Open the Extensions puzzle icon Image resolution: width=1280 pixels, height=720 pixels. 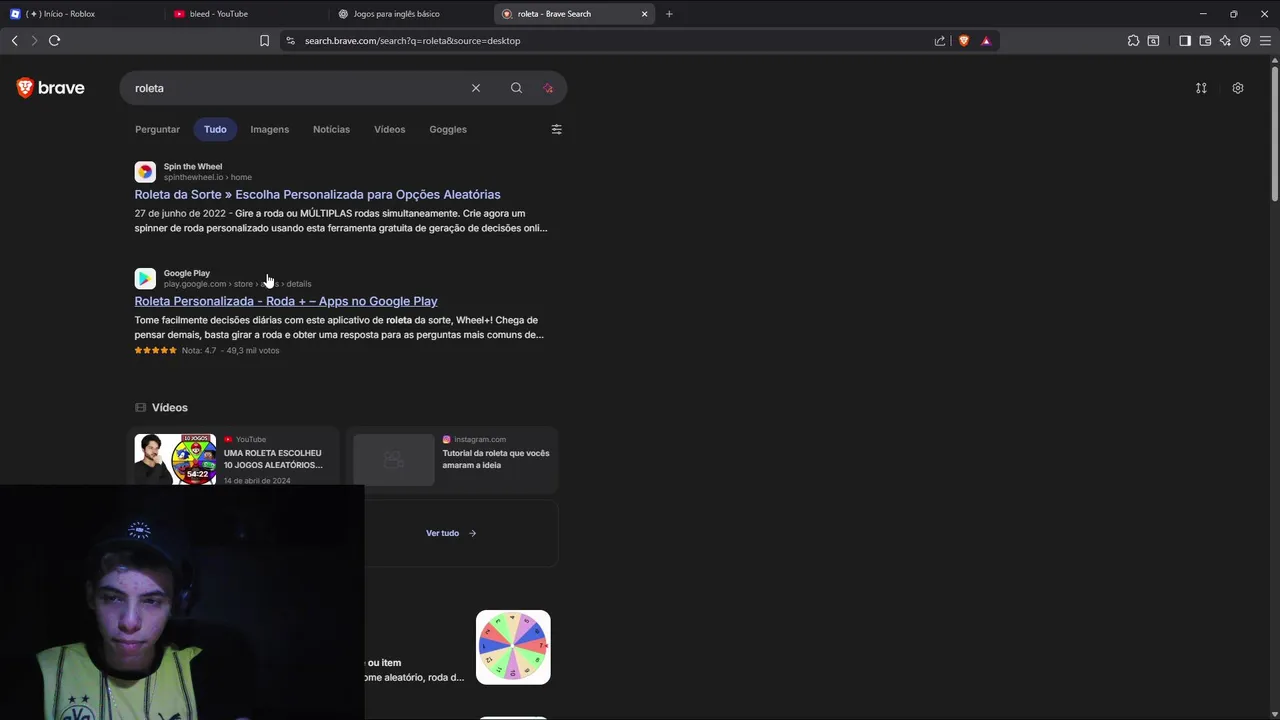coord(1133,41)
